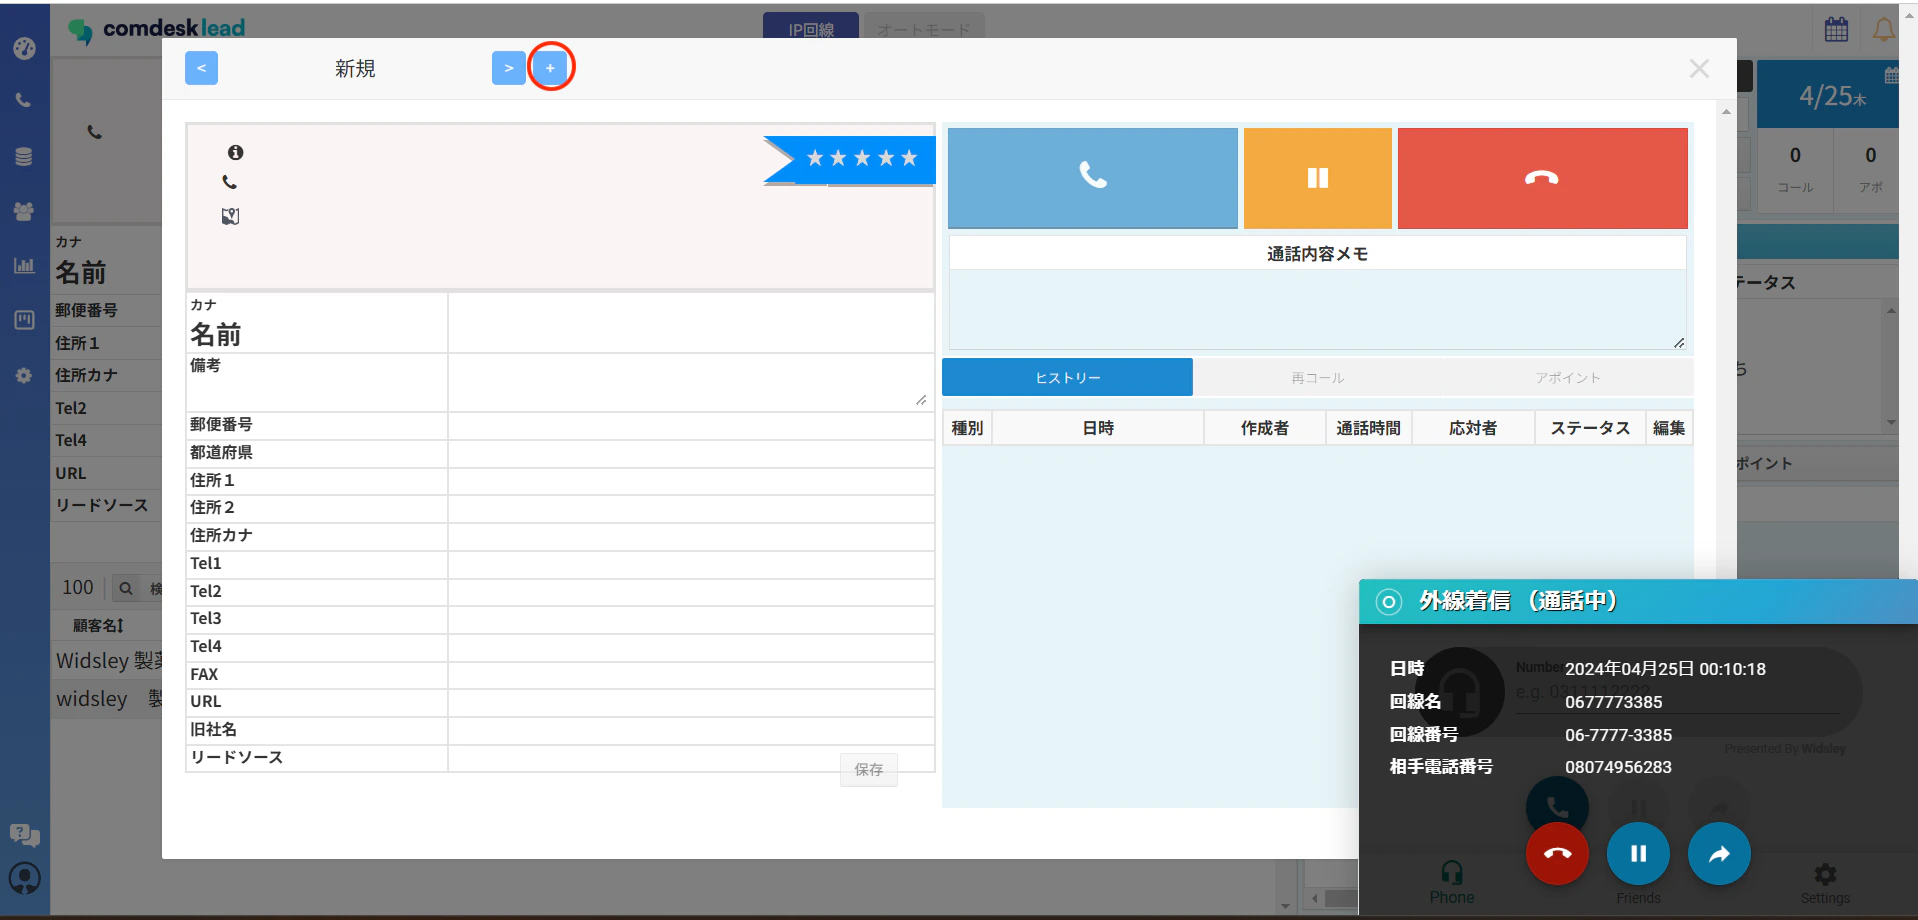Click the info icon in contact card
This screenshot has height=920, width=1918.
[x=235, y=152]
